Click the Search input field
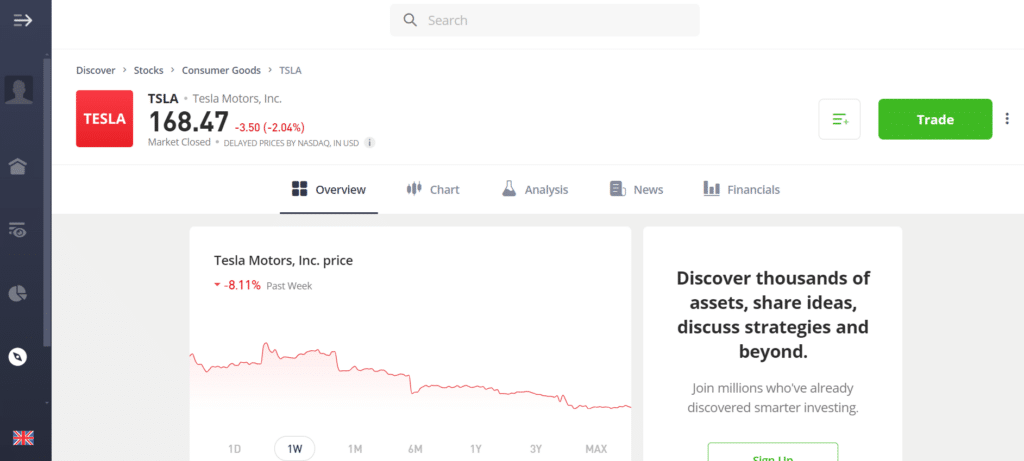 [x=545, y=20]
